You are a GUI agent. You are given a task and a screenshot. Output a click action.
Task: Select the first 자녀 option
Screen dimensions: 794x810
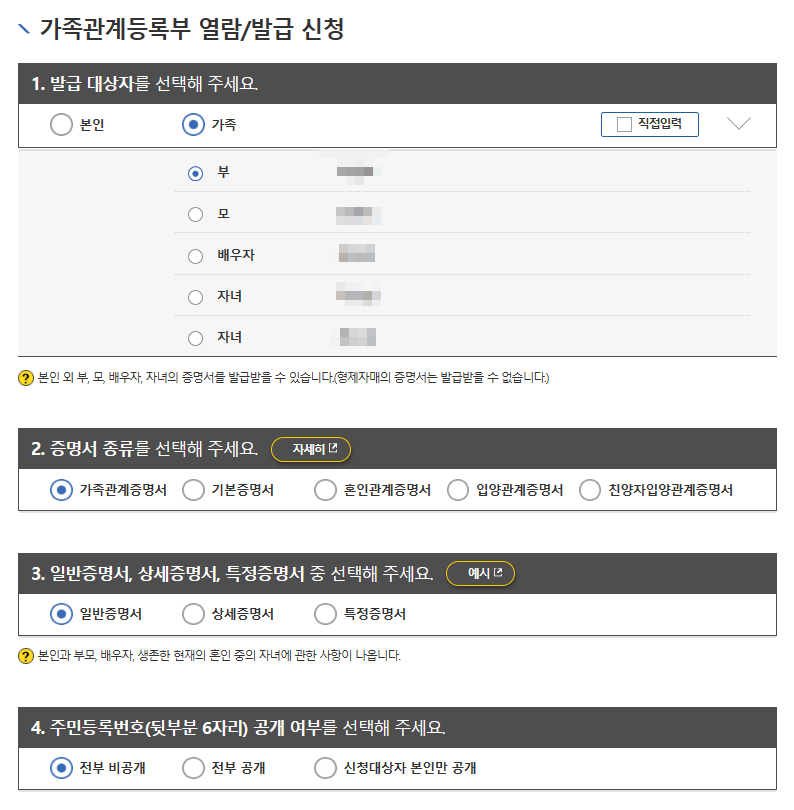tap(198, 297)
